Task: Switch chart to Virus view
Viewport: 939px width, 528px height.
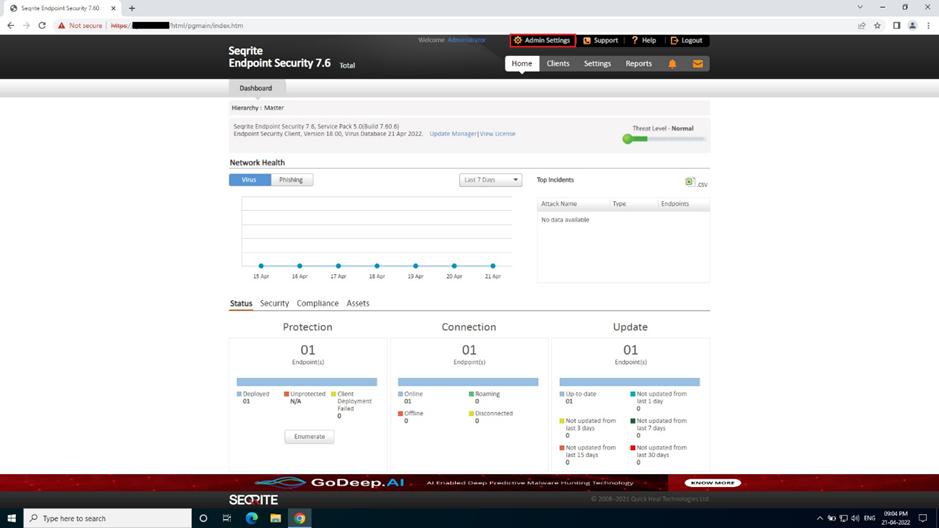Action: pos(249,180)
